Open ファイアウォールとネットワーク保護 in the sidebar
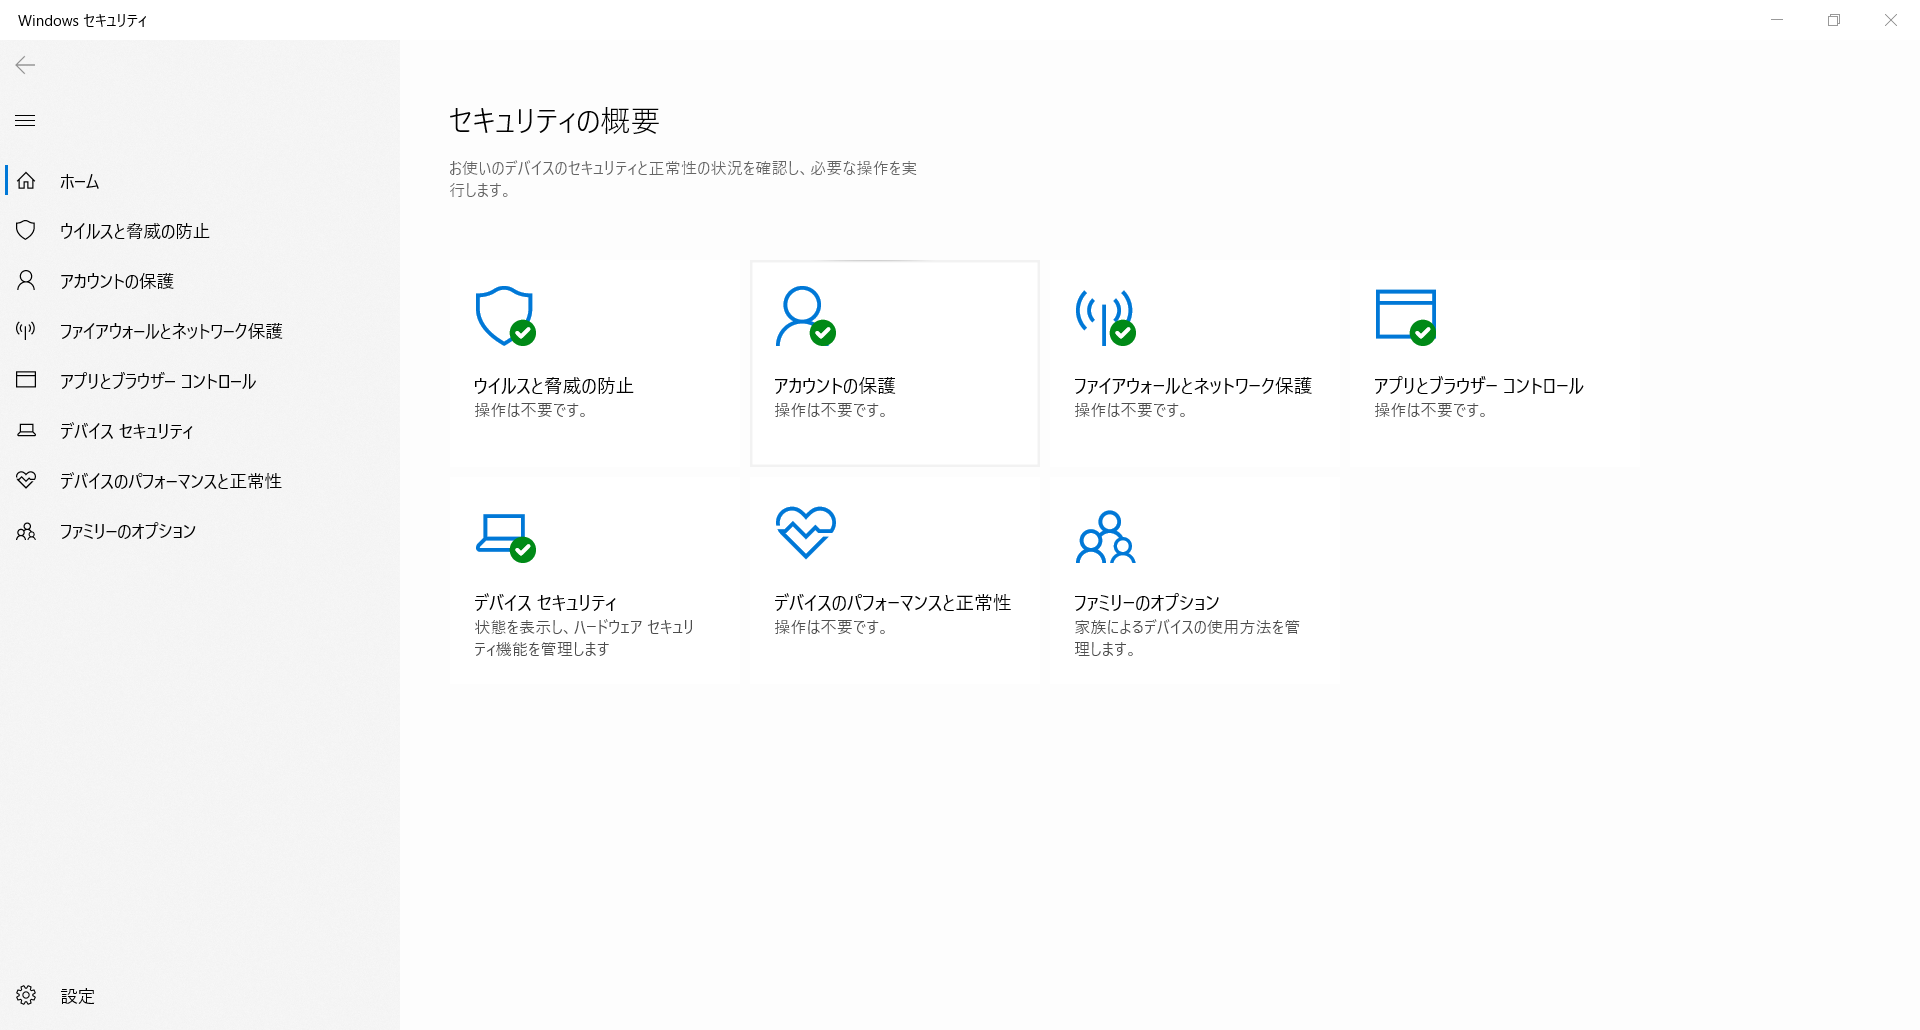The height and width of the screenshot is (1030, 1920). click(170, 331)
